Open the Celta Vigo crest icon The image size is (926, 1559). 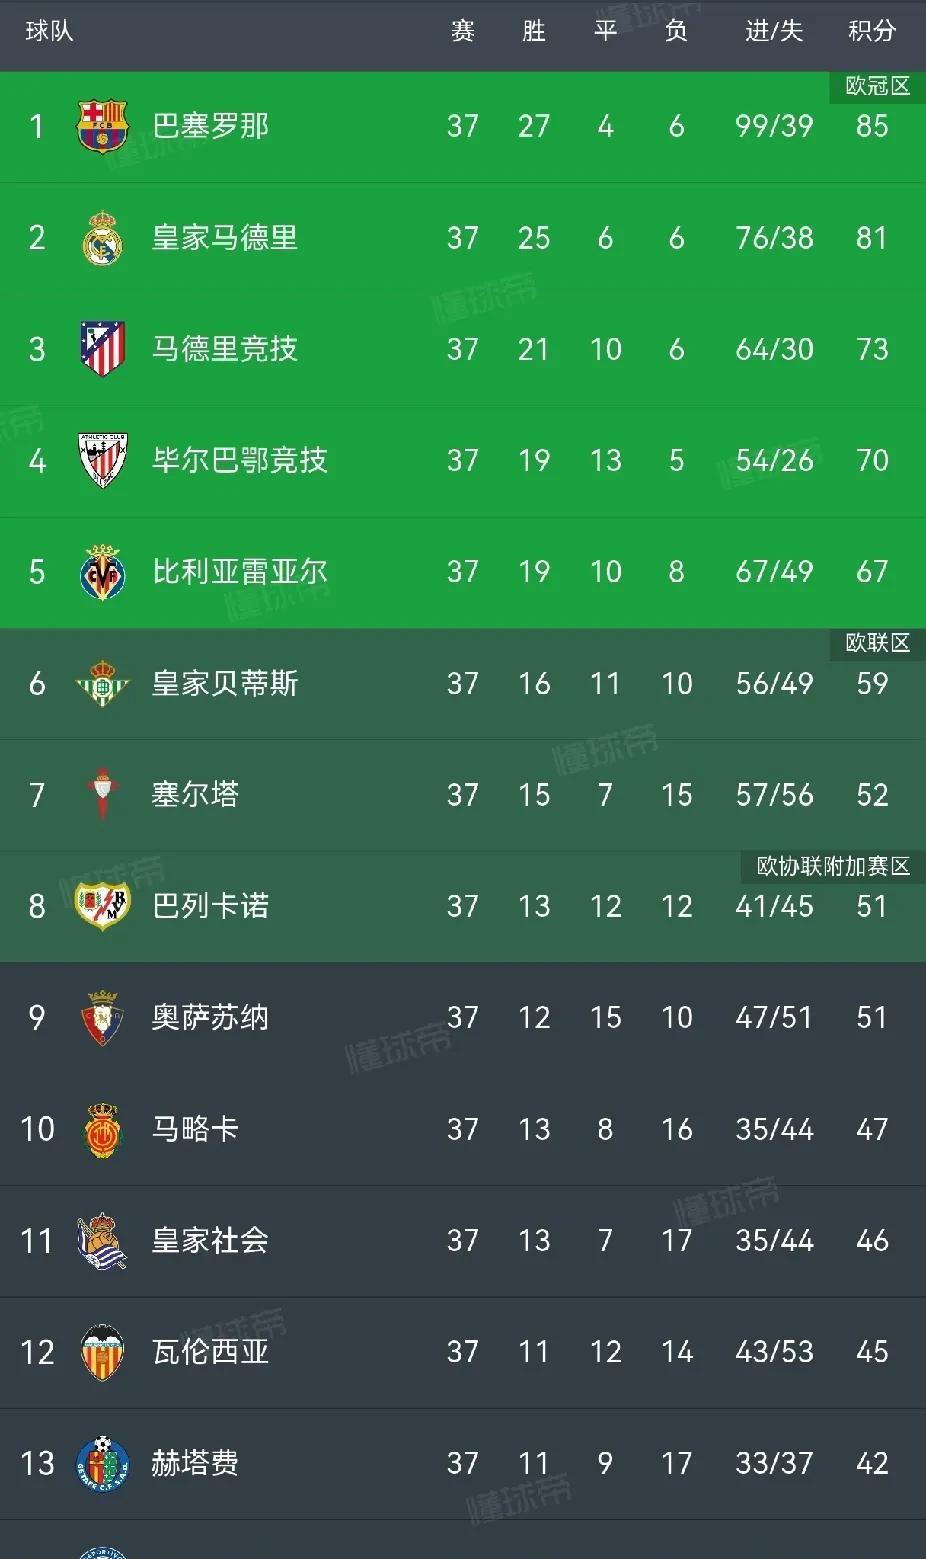pyautogui.click(x=102, y=794)
